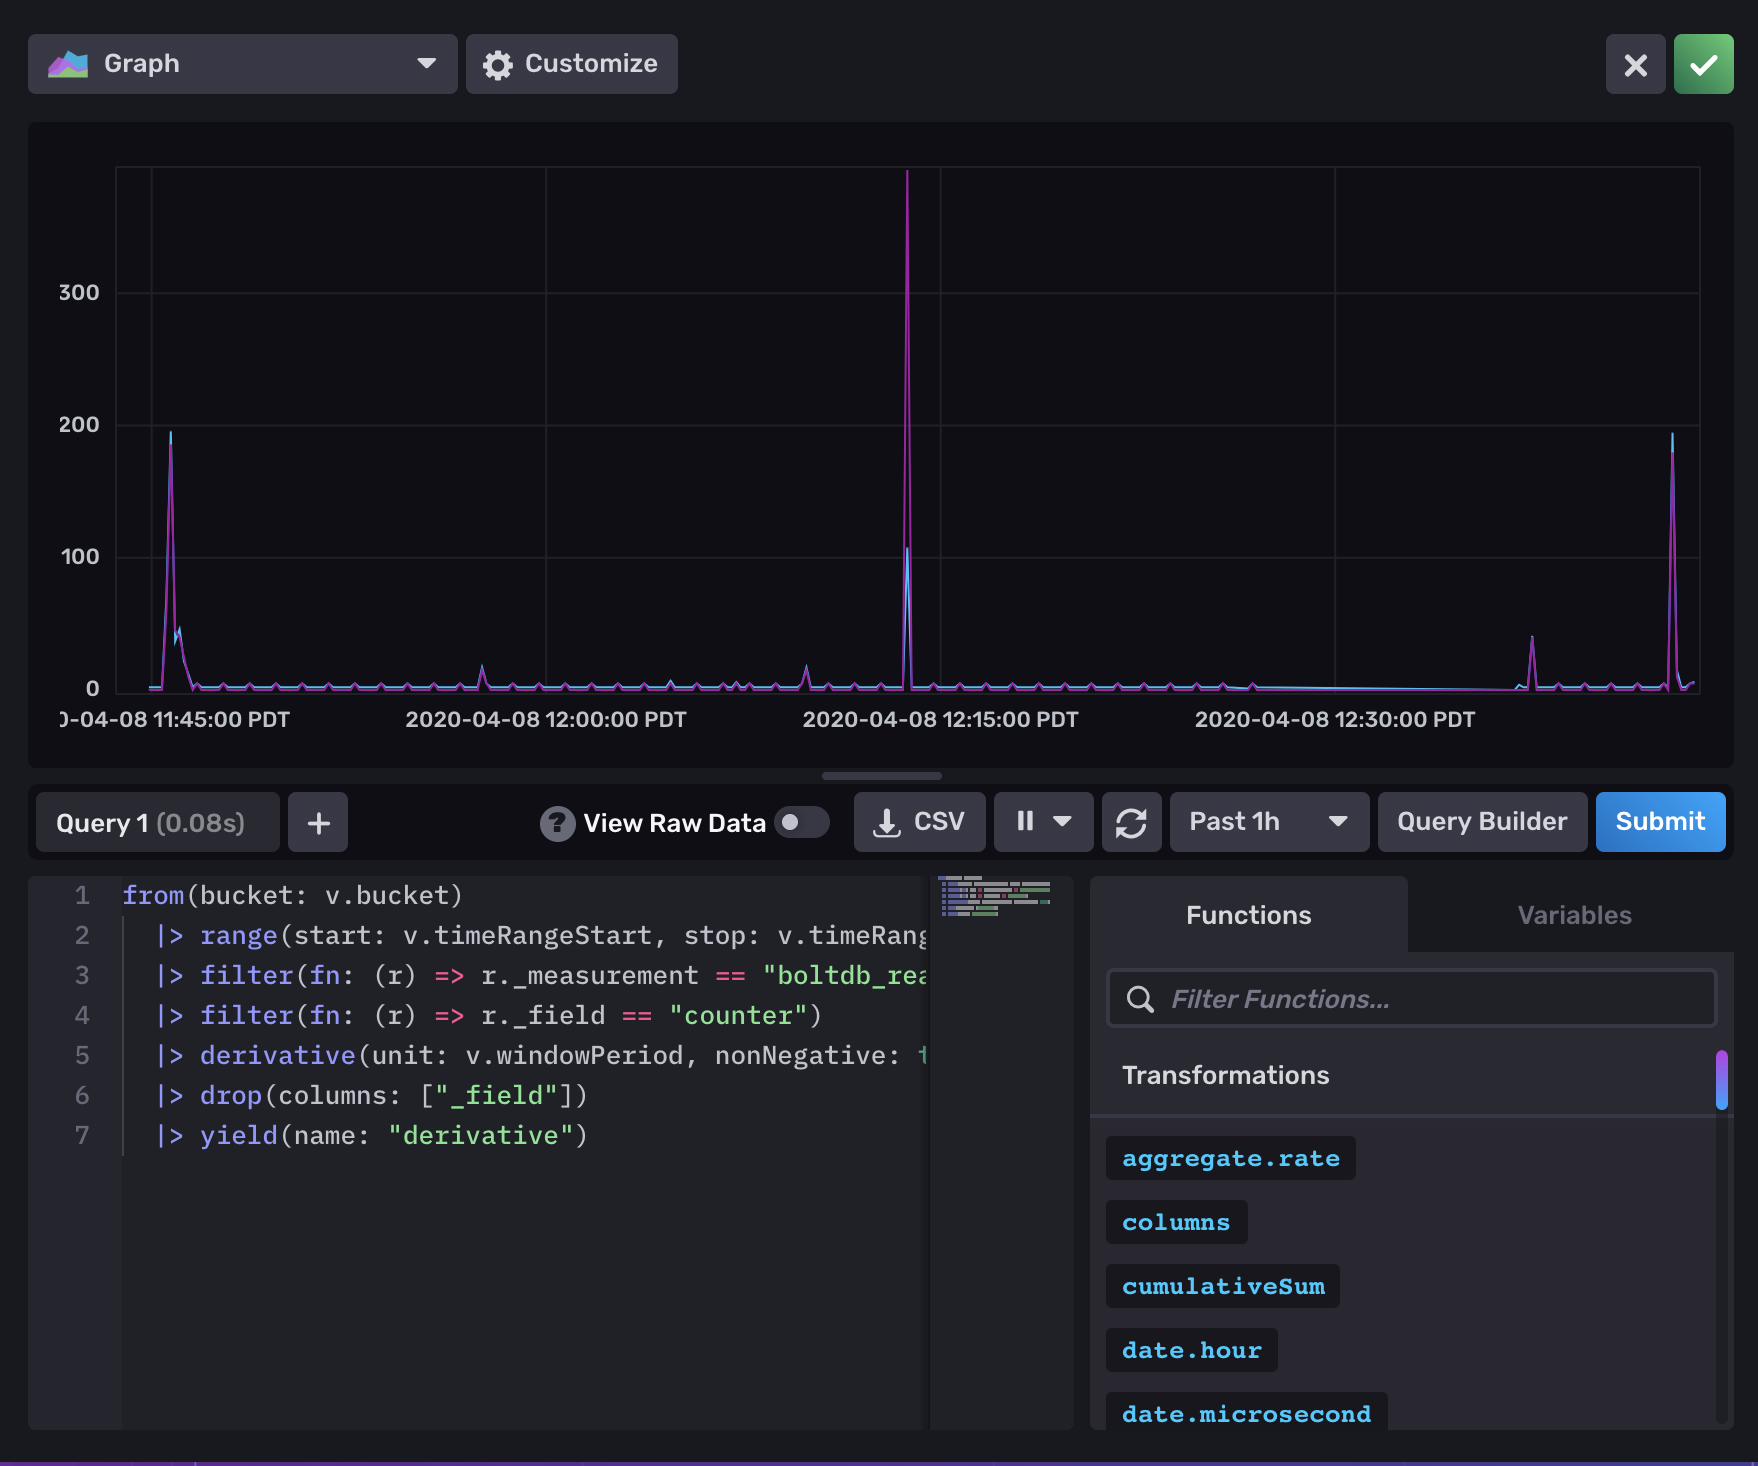Expand the pause interval dropdown chevron

coord(1062,822)
